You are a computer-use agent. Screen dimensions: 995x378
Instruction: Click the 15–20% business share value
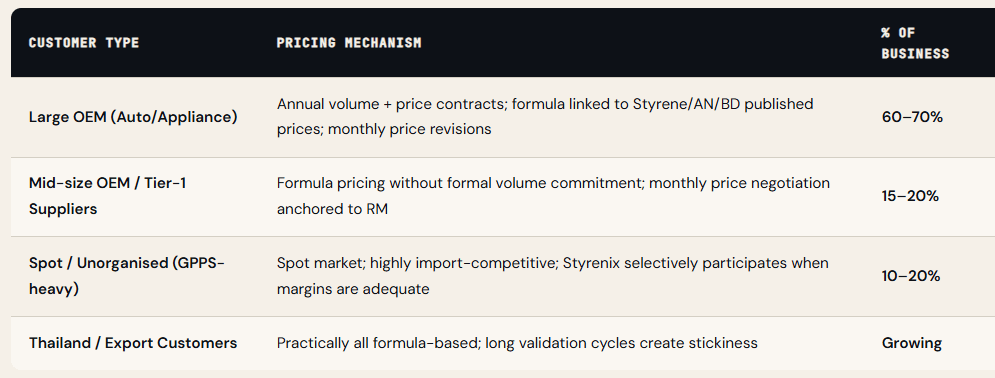910,196
